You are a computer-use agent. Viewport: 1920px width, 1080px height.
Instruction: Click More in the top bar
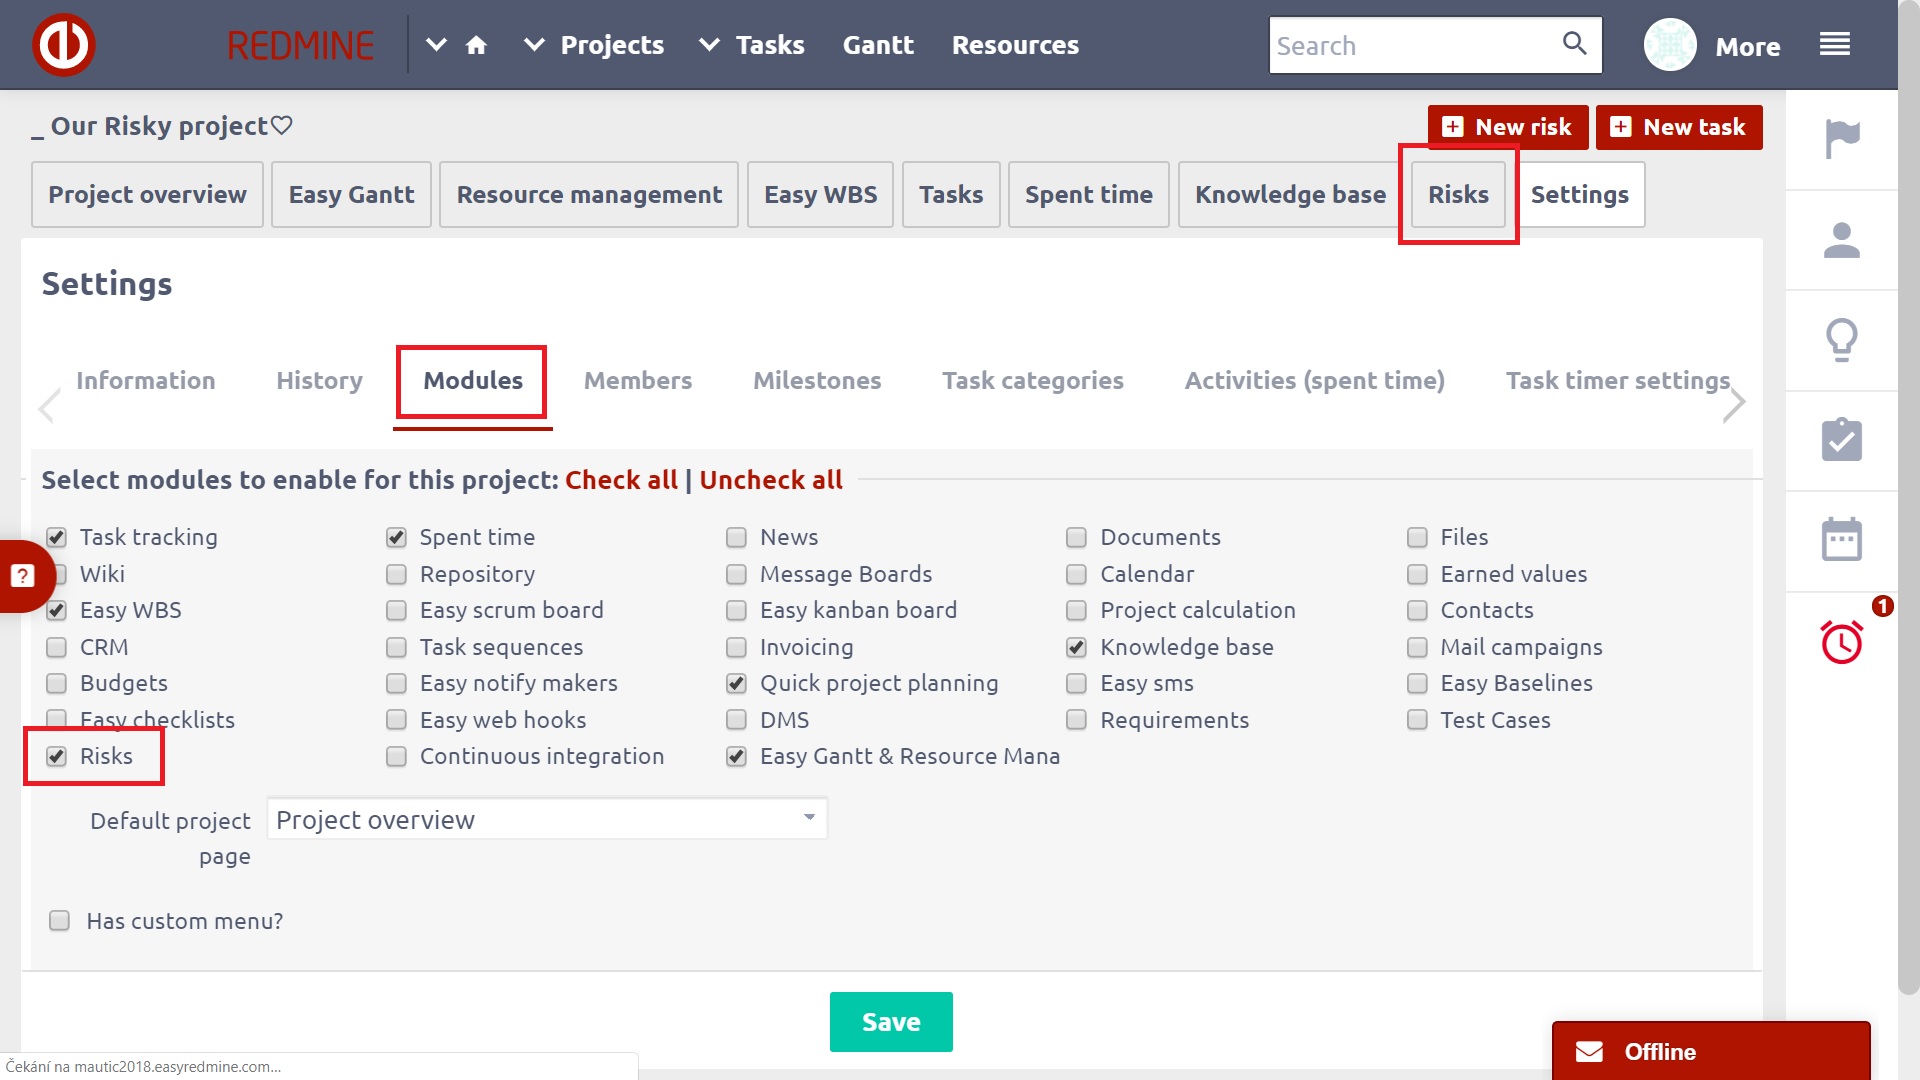coord(1748,46)
